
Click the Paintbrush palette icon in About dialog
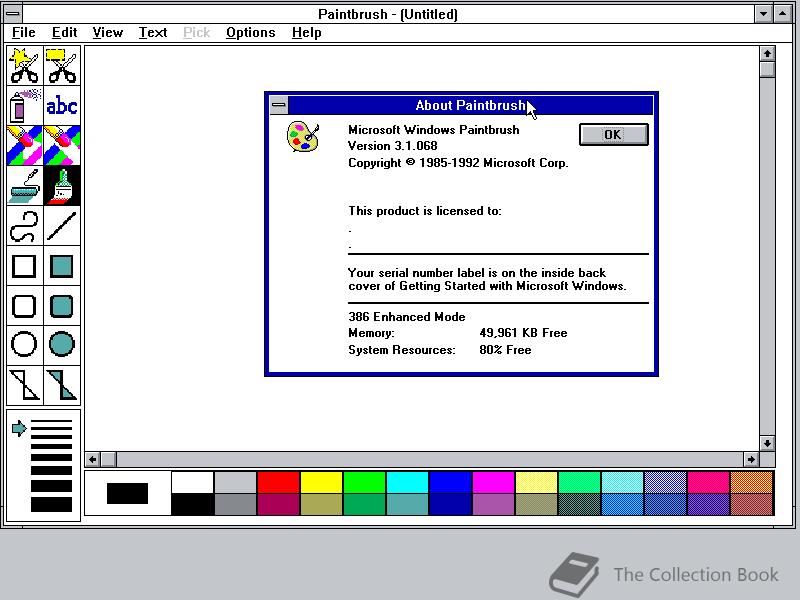[303, 136]
